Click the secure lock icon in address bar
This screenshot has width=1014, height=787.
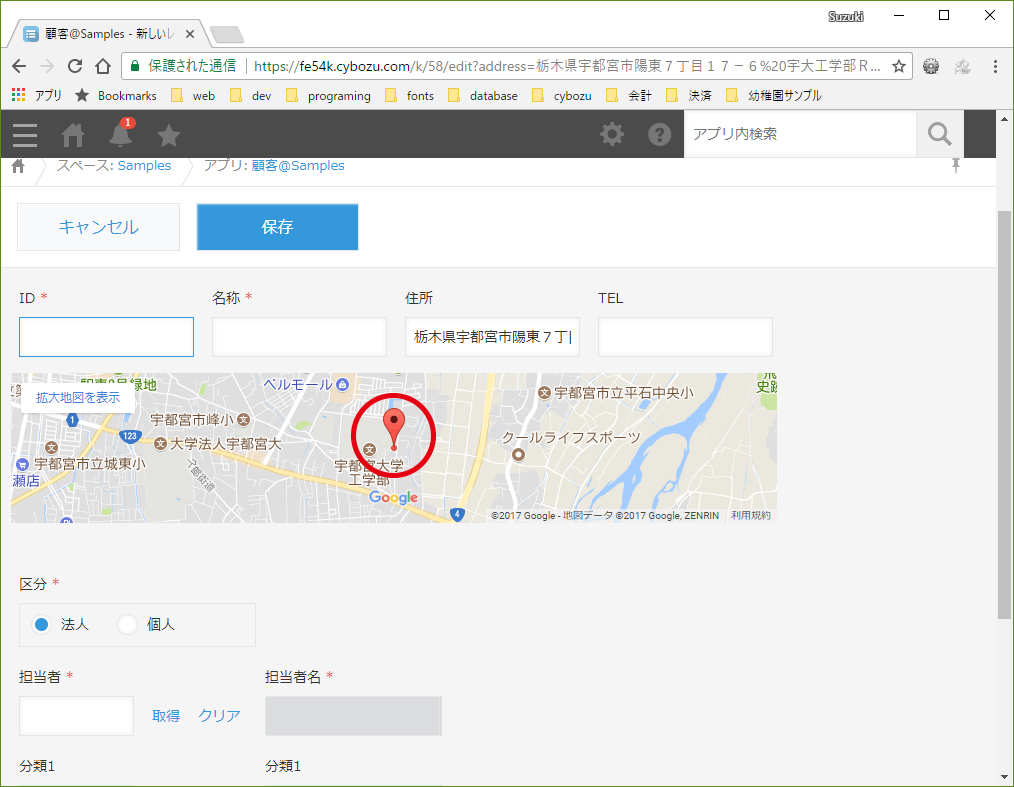click(x=135, y=66)
